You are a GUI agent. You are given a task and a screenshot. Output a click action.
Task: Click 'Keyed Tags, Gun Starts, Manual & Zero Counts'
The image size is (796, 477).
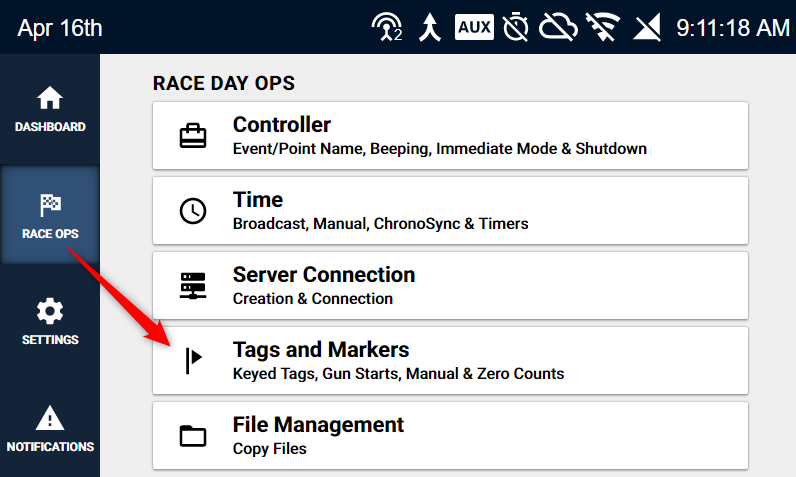399,374
